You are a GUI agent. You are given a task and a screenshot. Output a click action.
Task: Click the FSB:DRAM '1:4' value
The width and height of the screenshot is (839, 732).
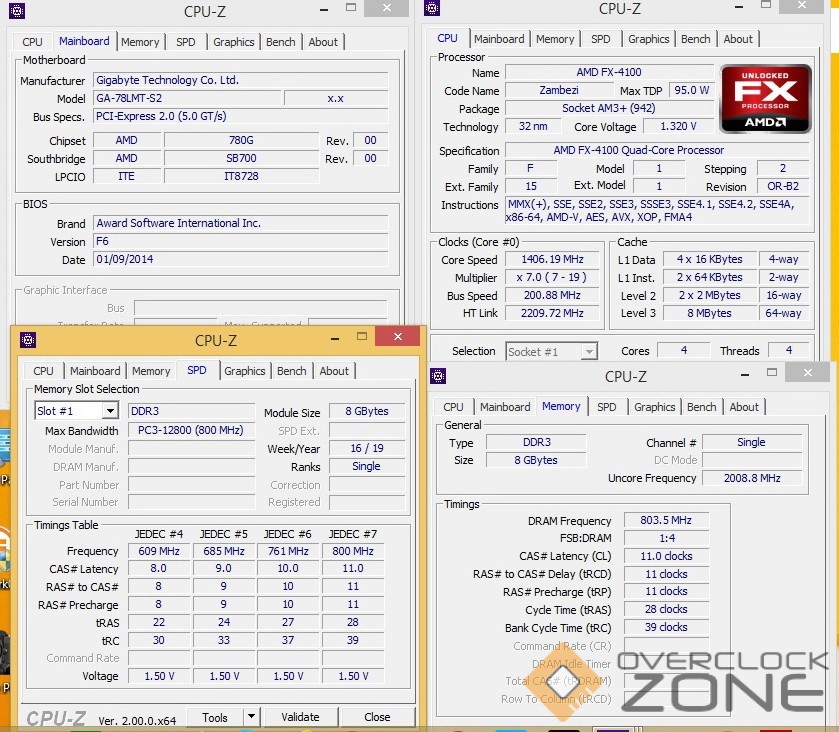(666, 538)
